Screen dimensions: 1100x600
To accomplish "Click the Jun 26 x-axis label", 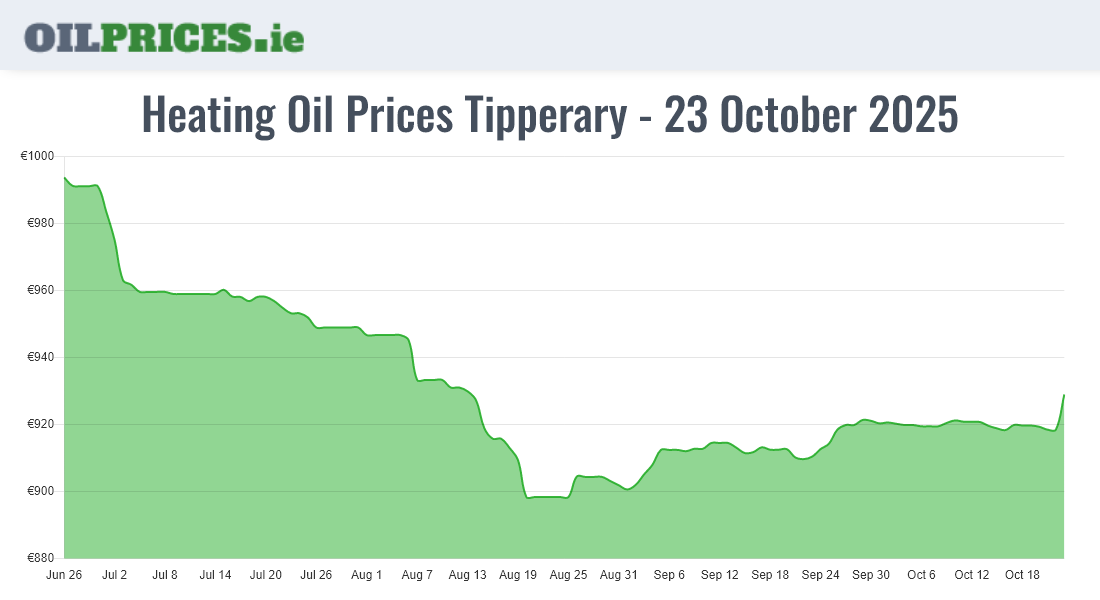I will [64, 575].
